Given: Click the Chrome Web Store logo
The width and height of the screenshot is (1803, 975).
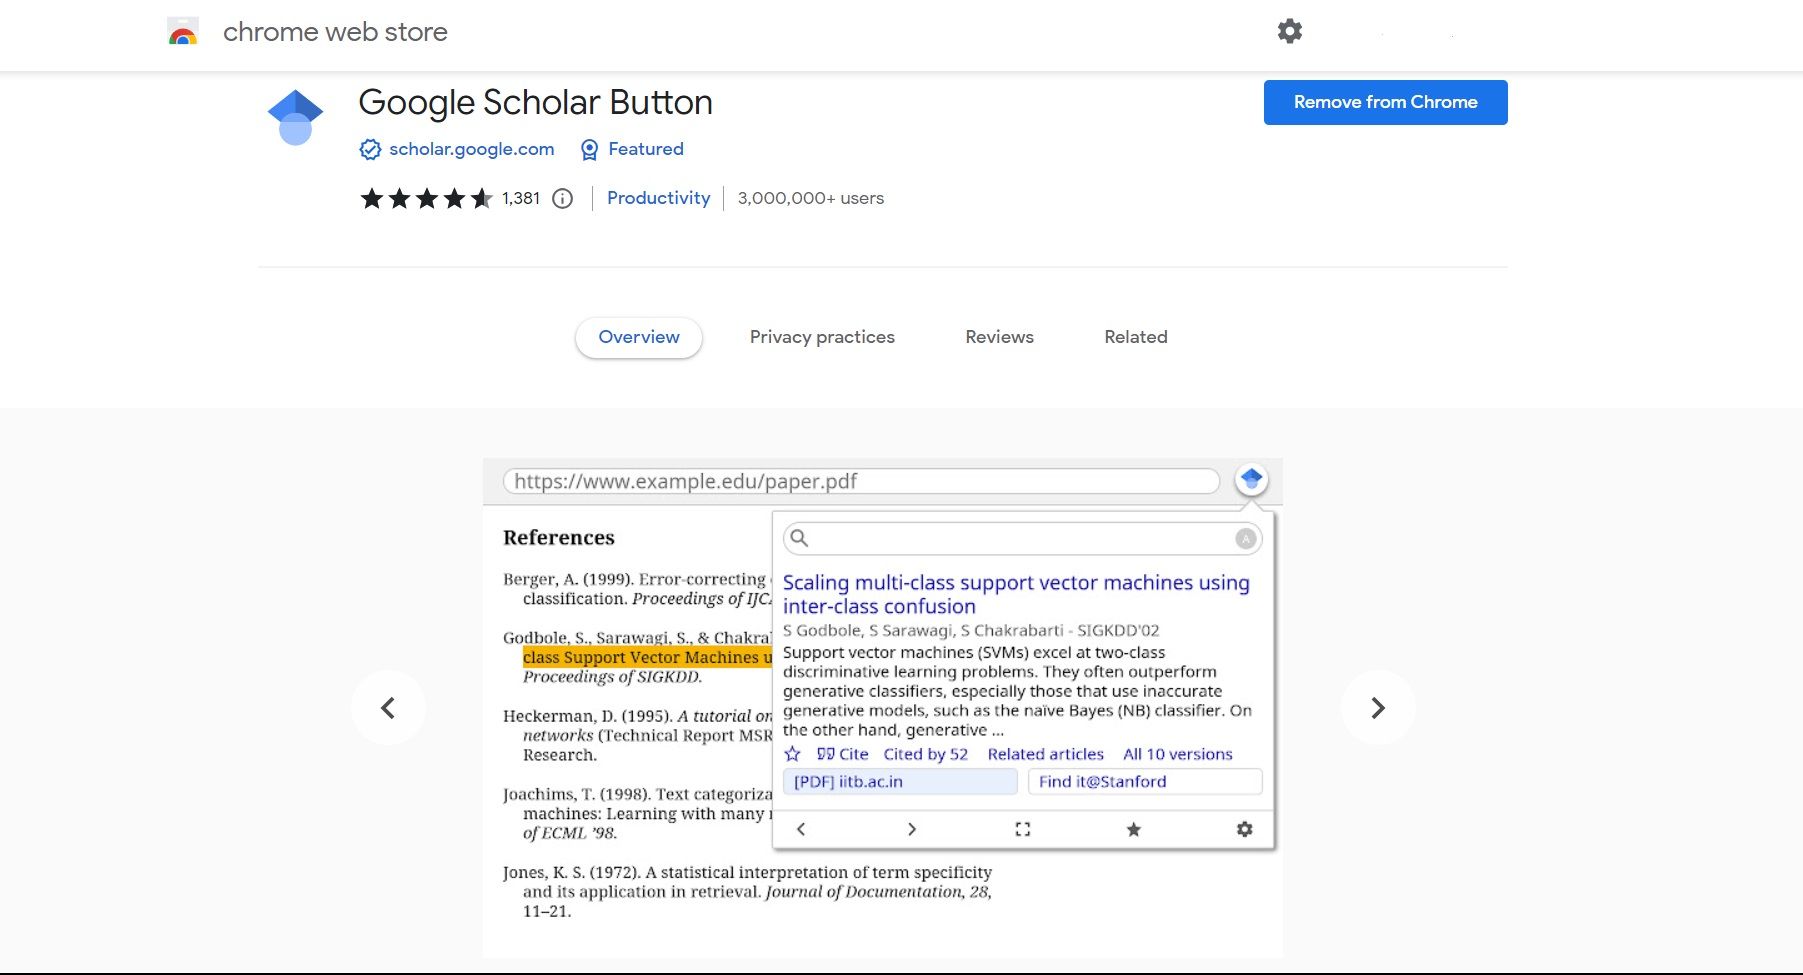Looking at the screenshot, I should tap(183, 31).
